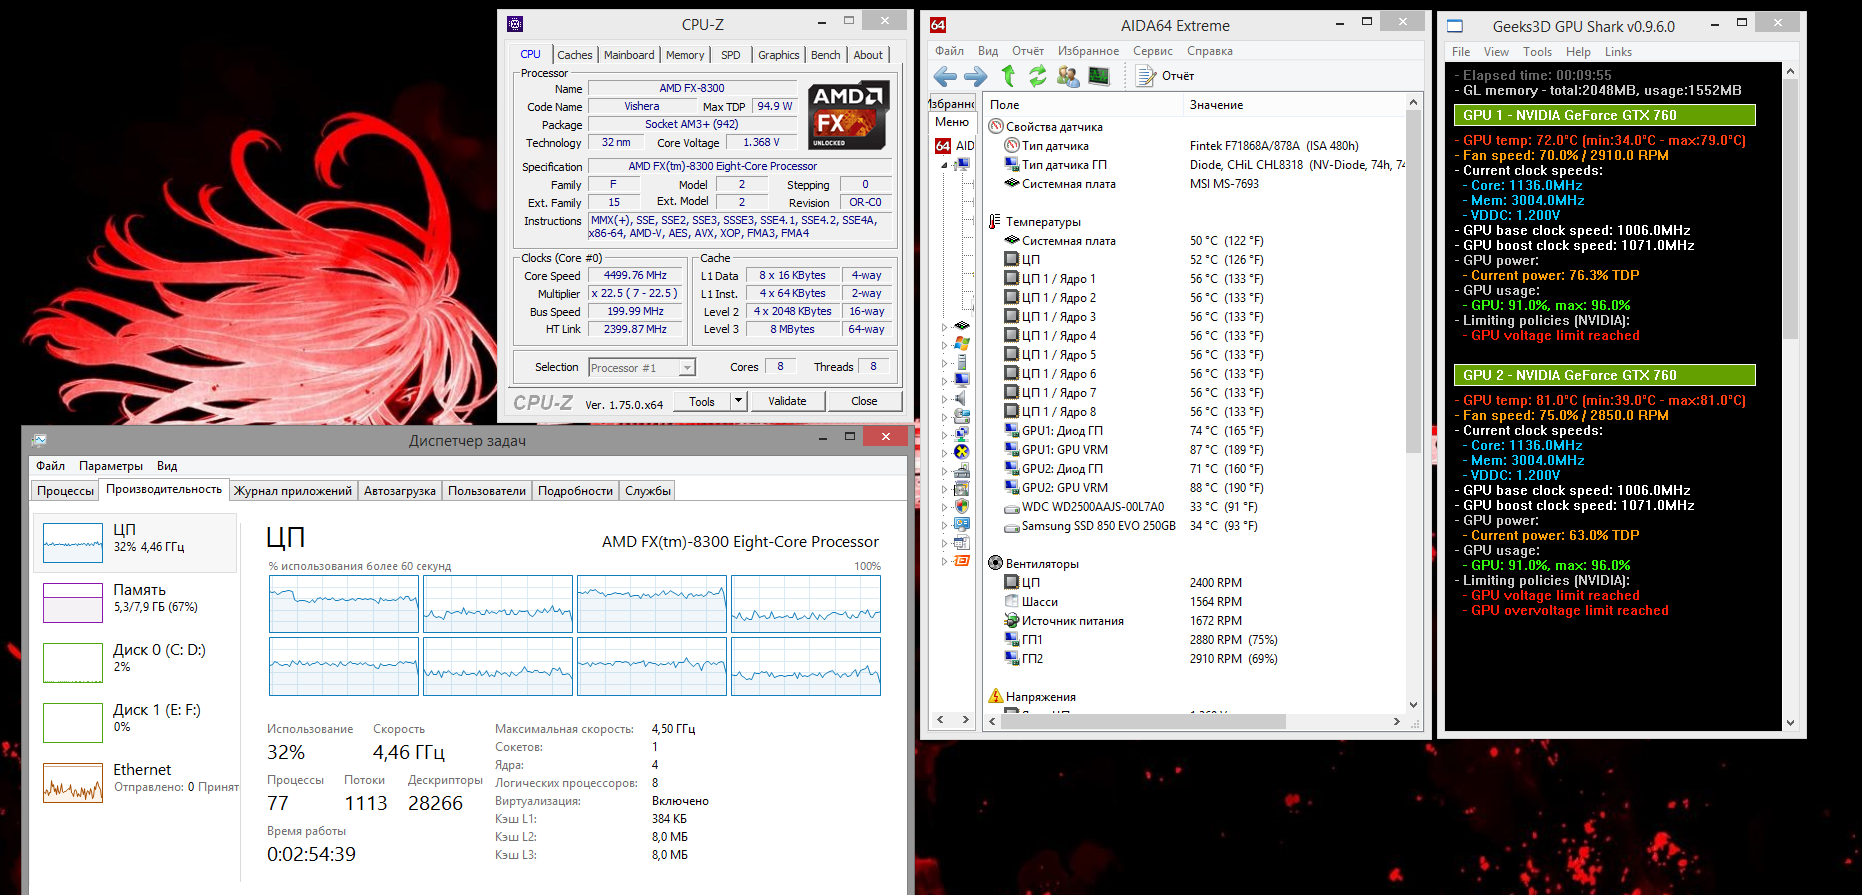Screen dimensions: 1862x895
Task: Select the speaker multimedia icon in AIDA64 tree
Action: (962, 398)
